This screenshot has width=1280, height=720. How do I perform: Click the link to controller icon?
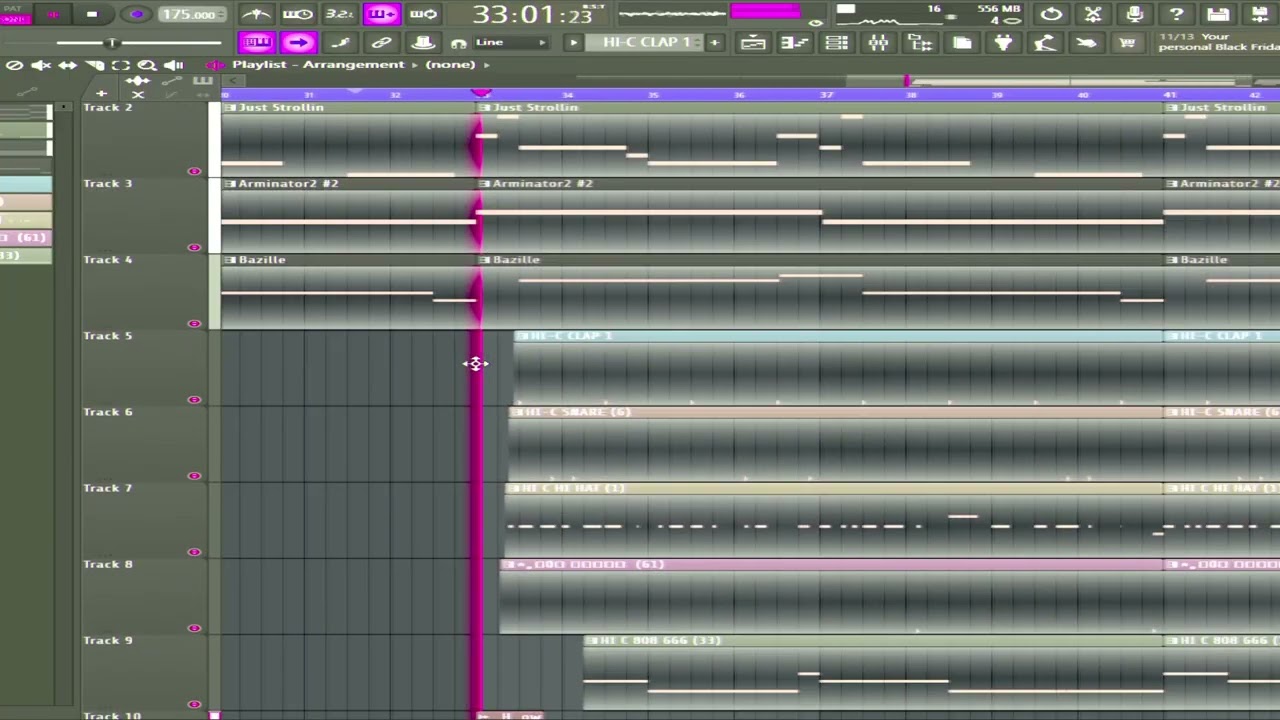[x=381, y=42]
